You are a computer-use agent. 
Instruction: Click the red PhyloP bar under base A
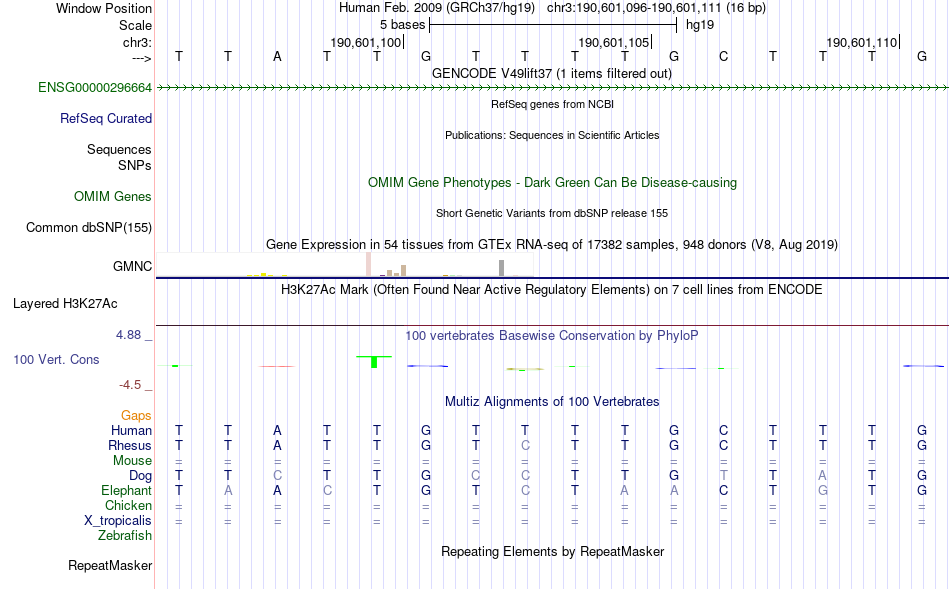[277, 366]
